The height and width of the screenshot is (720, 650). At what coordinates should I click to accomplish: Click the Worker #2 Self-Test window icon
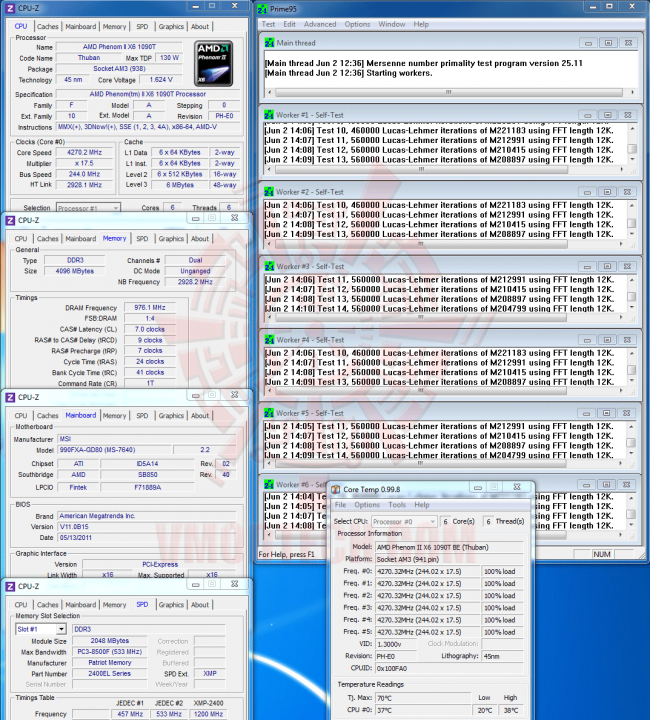269,192
